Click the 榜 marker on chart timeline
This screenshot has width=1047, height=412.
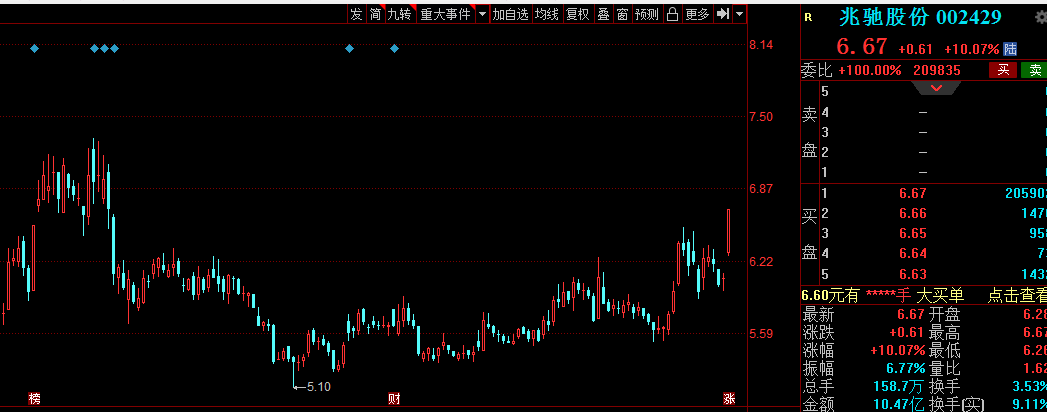(35, 399)
